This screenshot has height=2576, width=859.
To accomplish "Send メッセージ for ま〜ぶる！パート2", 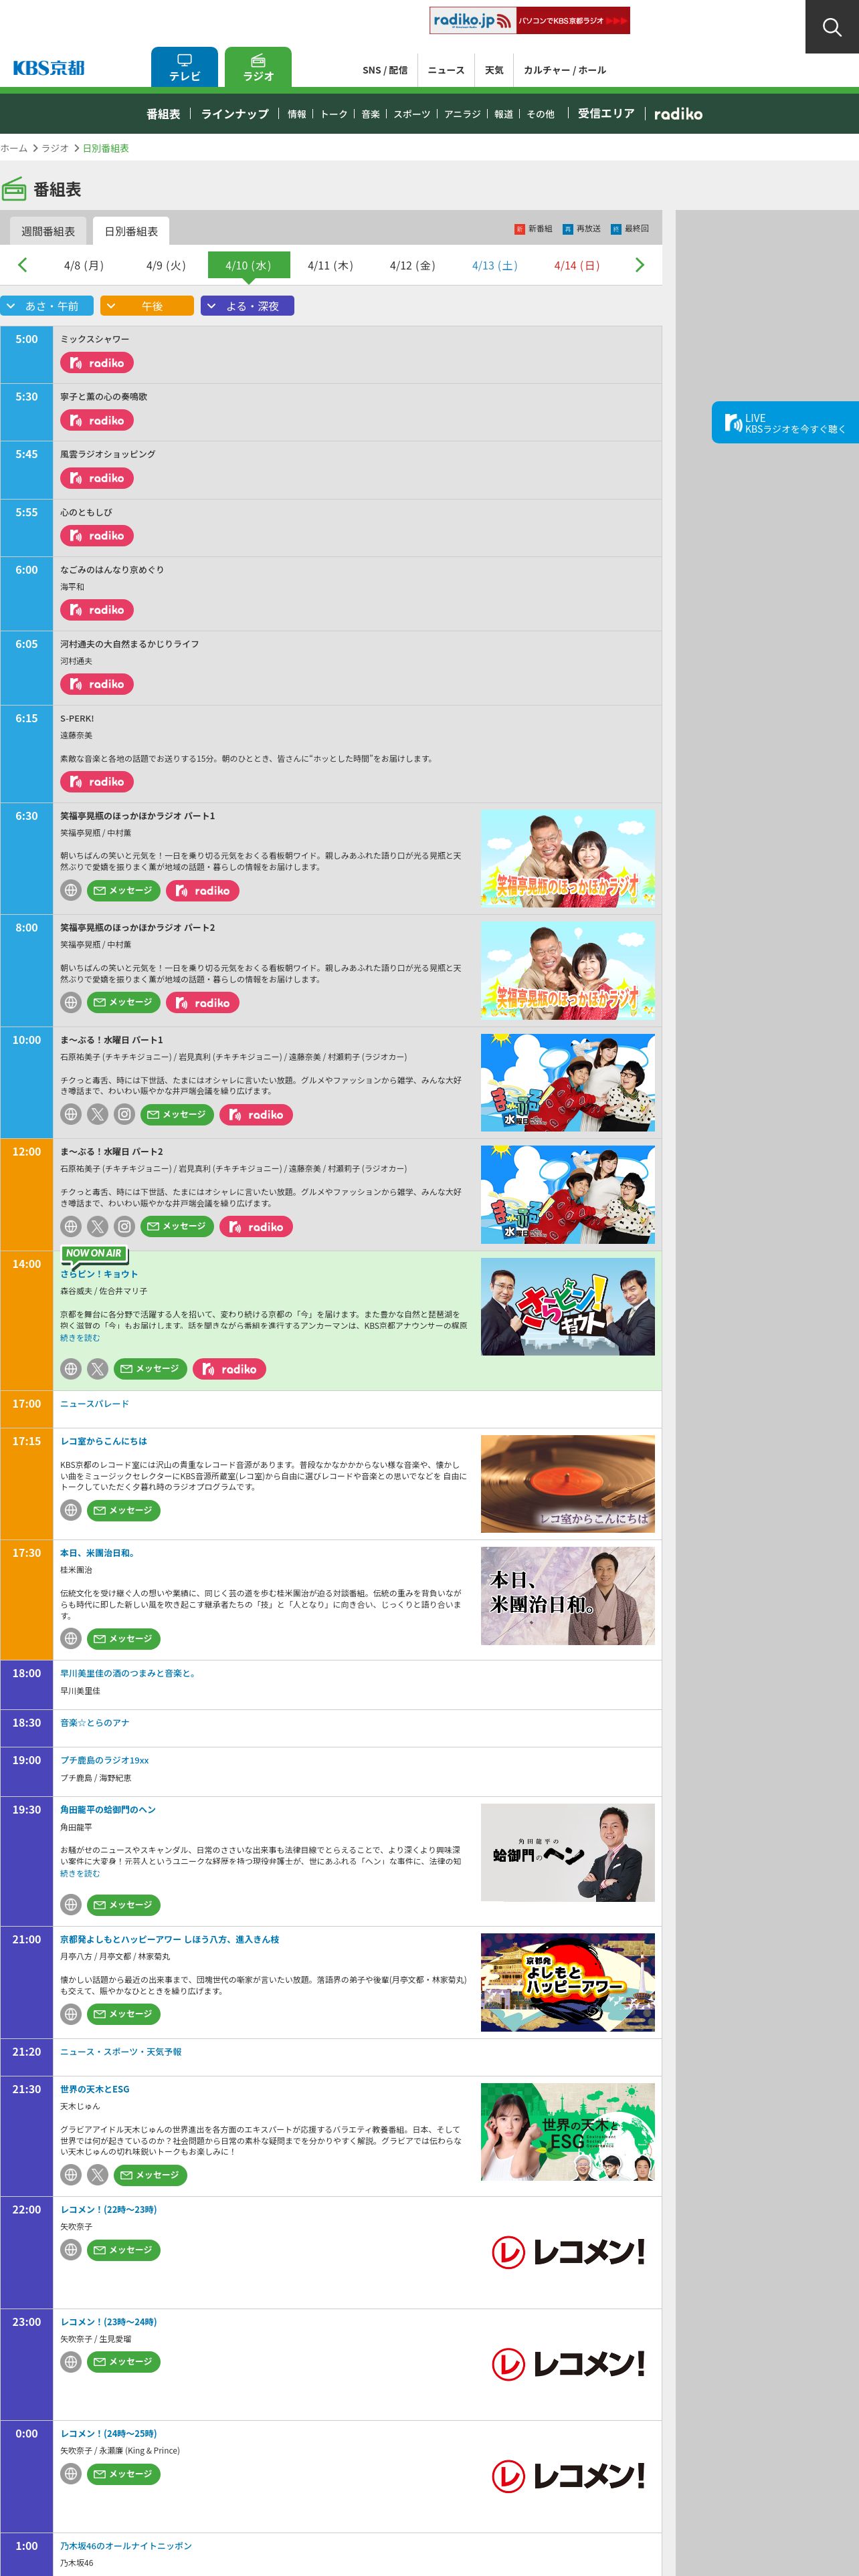I will 177,1226.
